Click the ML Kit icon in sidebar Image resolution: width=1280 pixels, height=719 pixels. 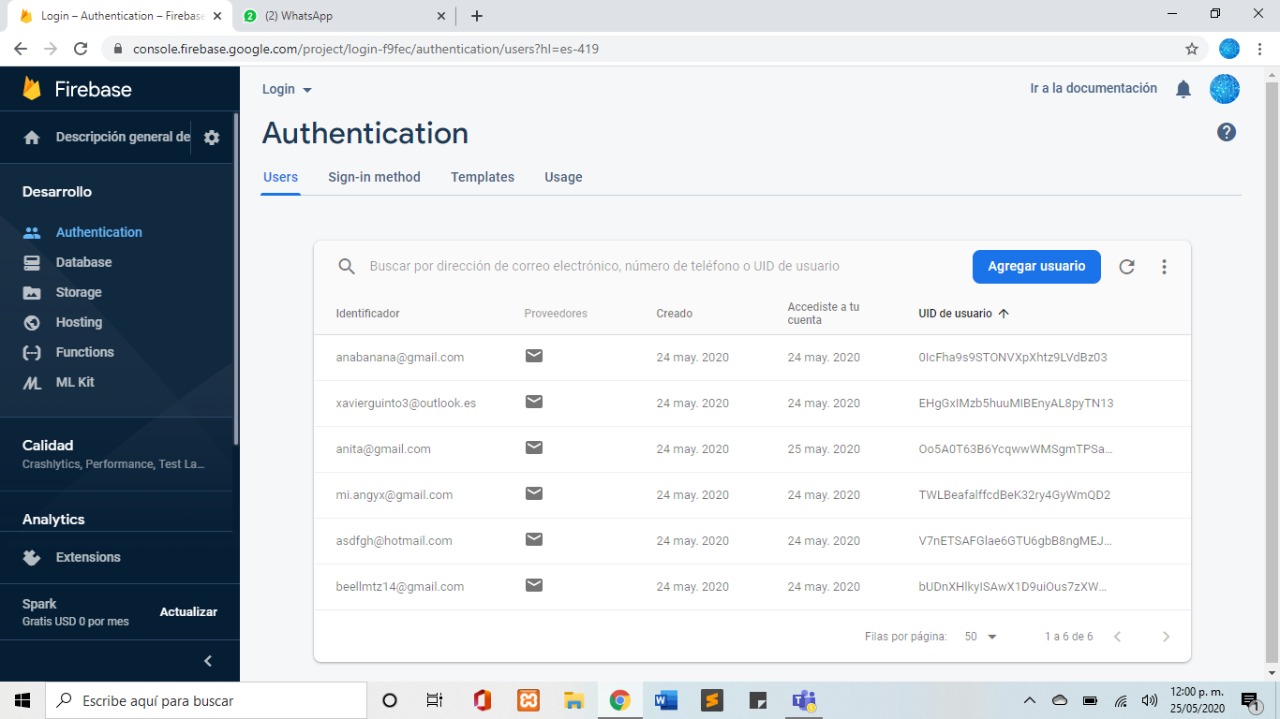pos(32,382)
